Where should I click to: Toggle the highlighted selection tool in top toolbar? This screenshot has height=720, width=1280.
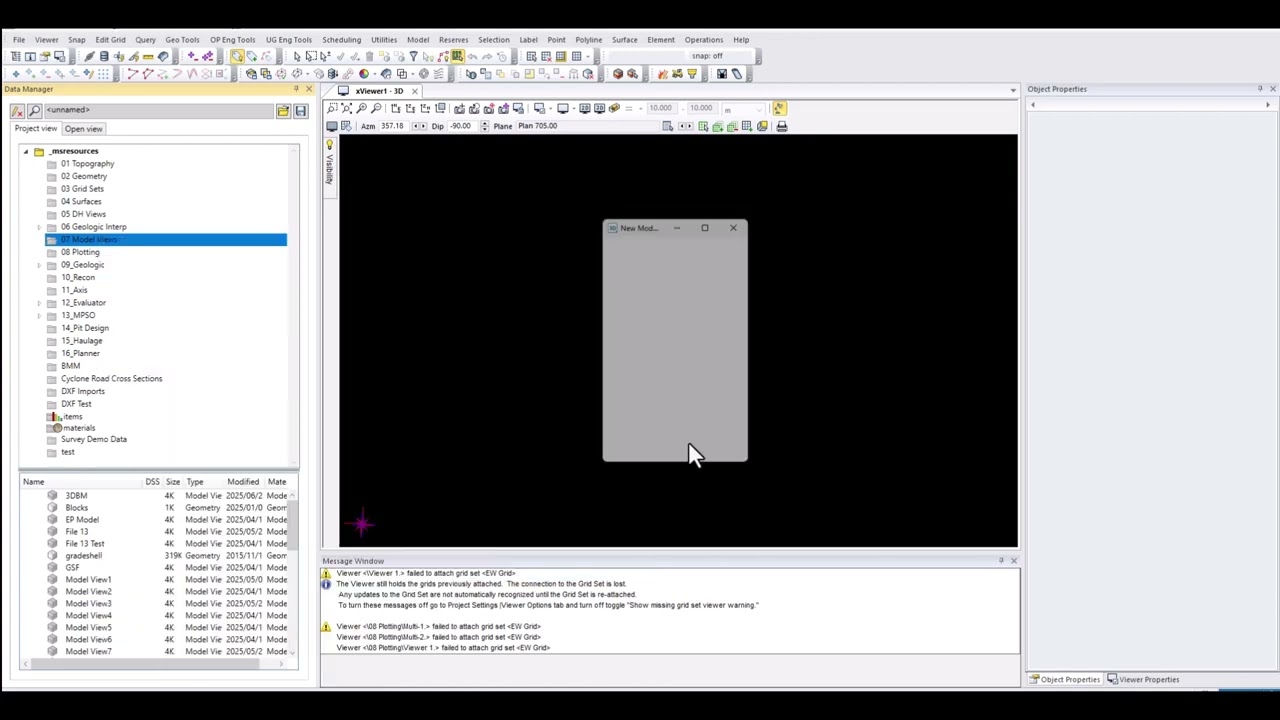(x=237, y=57)
